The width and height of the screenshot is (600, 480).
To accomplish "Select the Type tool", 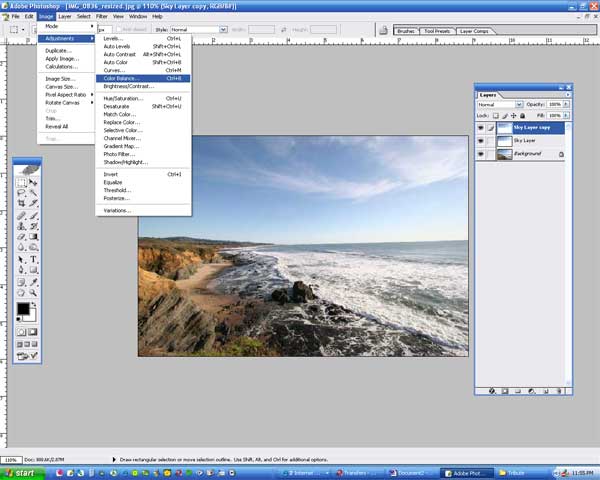I will coord(33,260).
